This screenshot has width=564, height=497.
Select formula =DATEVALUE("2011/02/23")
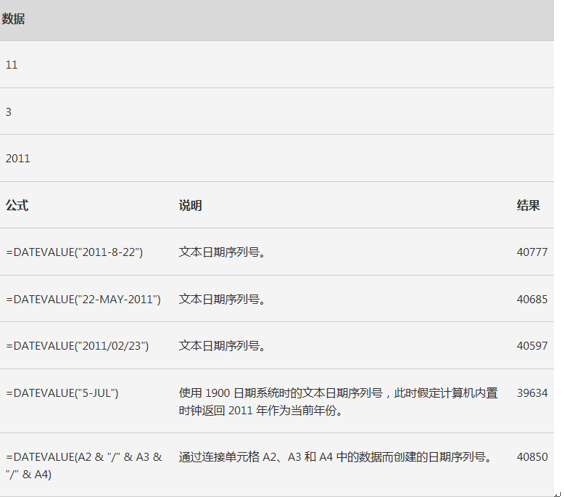[77, 346]
